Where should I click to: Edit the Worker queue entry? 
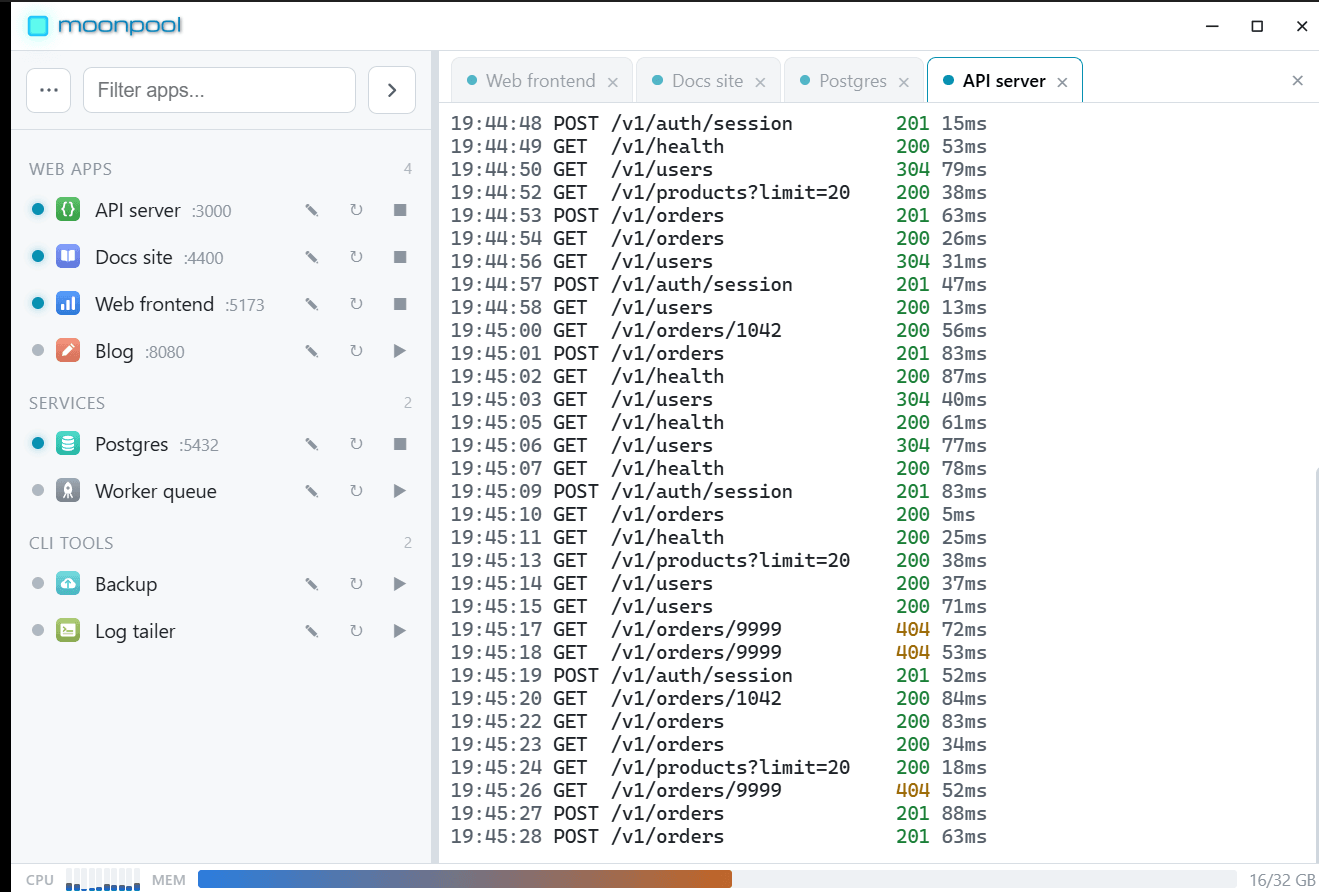coord(312,491)
